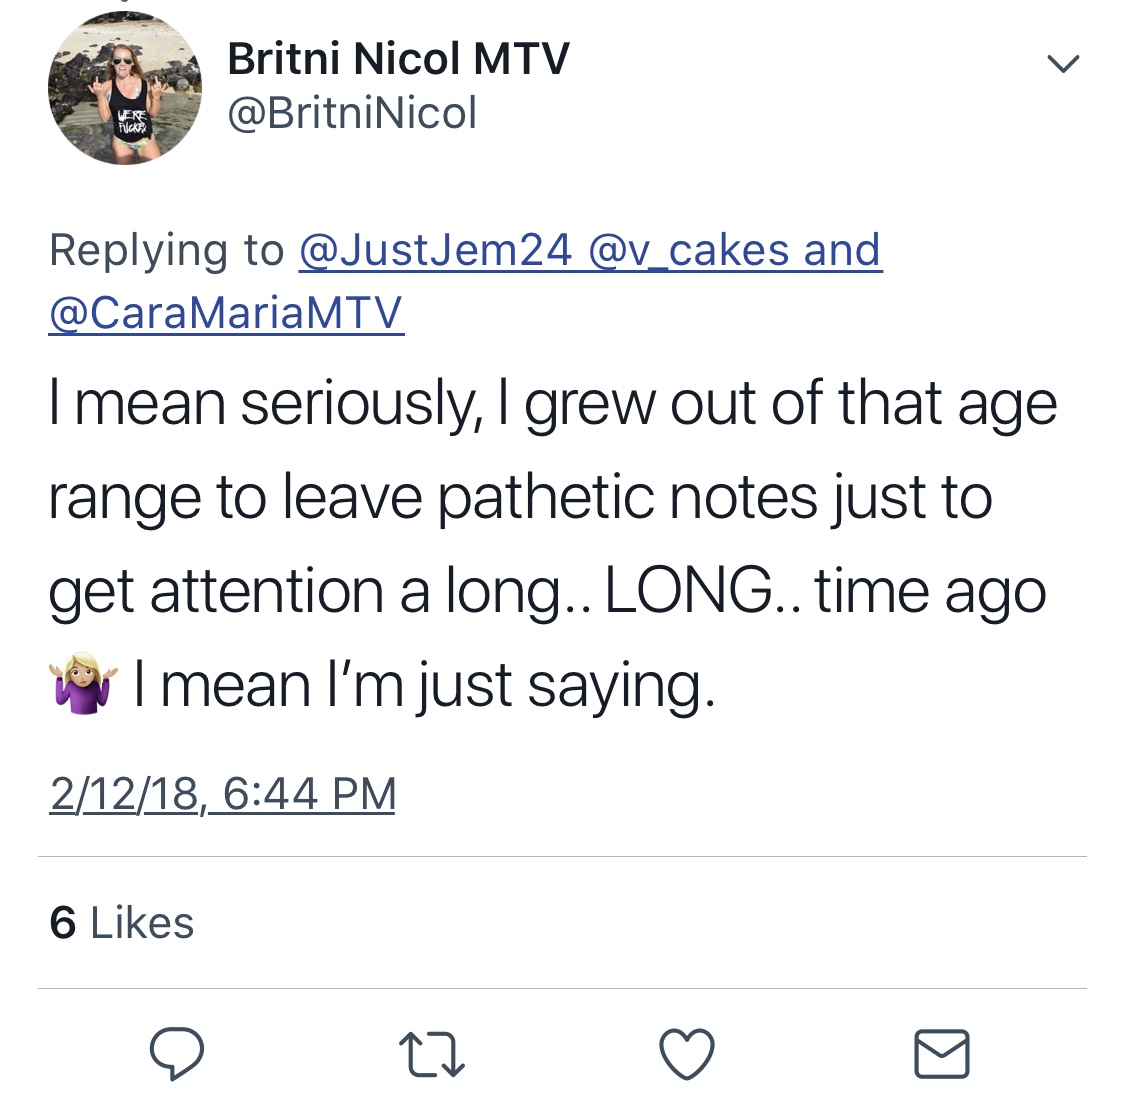Viewport: 1125px width, 1102px height.
Task: Select the 'Britni Nicol MTV' display name
Action: [x=398, y=59]
